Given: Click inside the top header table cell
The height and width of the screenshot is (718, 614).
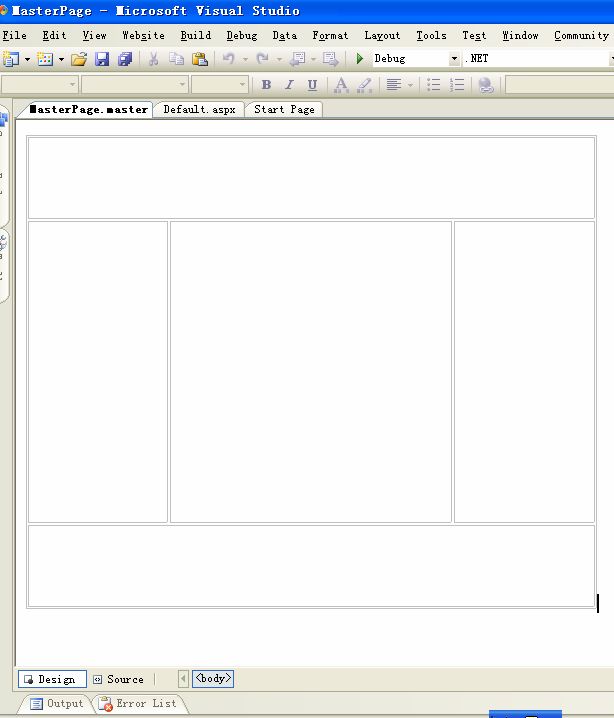Looking at the screenshot, I should (311, 178).
